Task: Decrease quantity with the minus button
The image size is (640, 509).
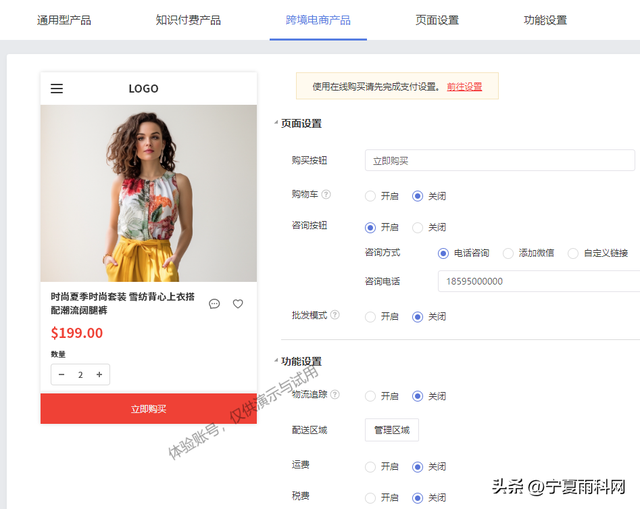Action: click(62, 374)
